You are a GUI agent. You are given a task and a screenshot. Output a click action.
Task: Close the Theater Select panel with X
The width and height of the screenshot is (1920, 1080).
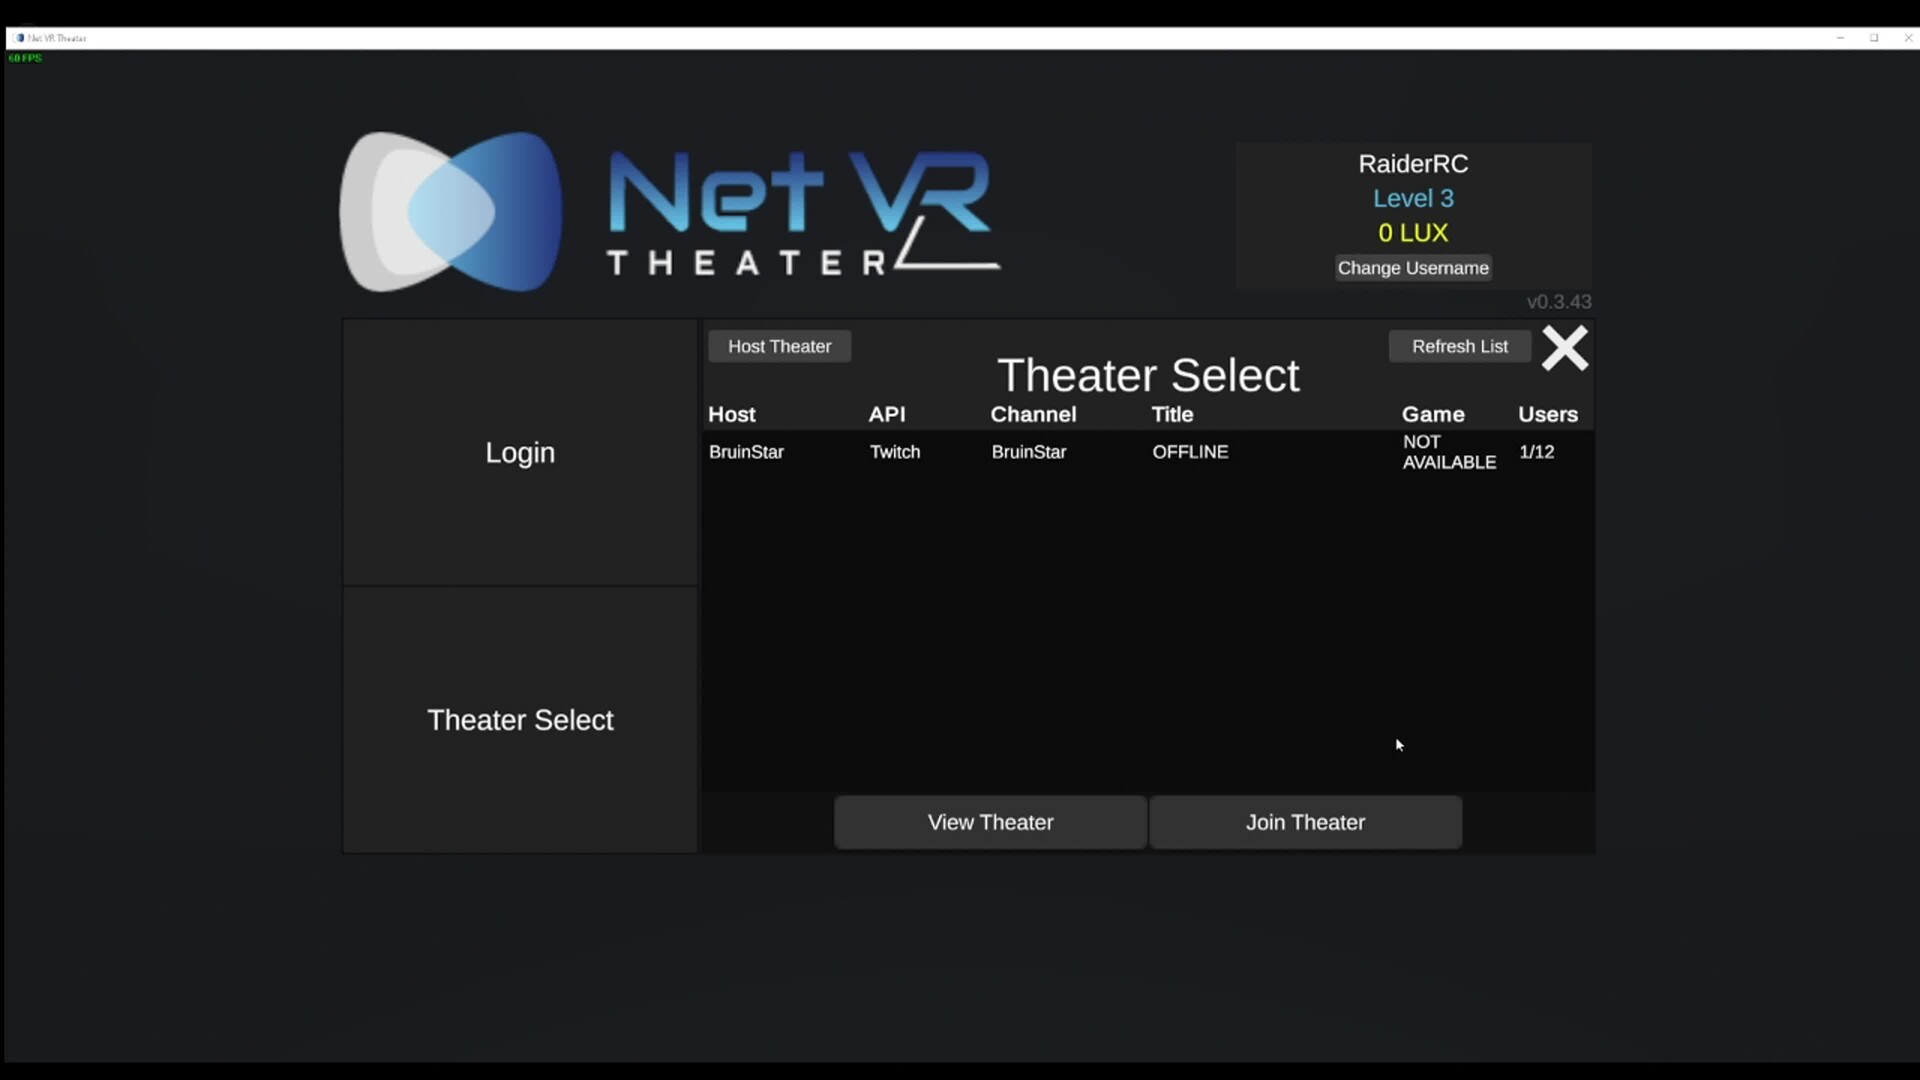(1564, 348)
